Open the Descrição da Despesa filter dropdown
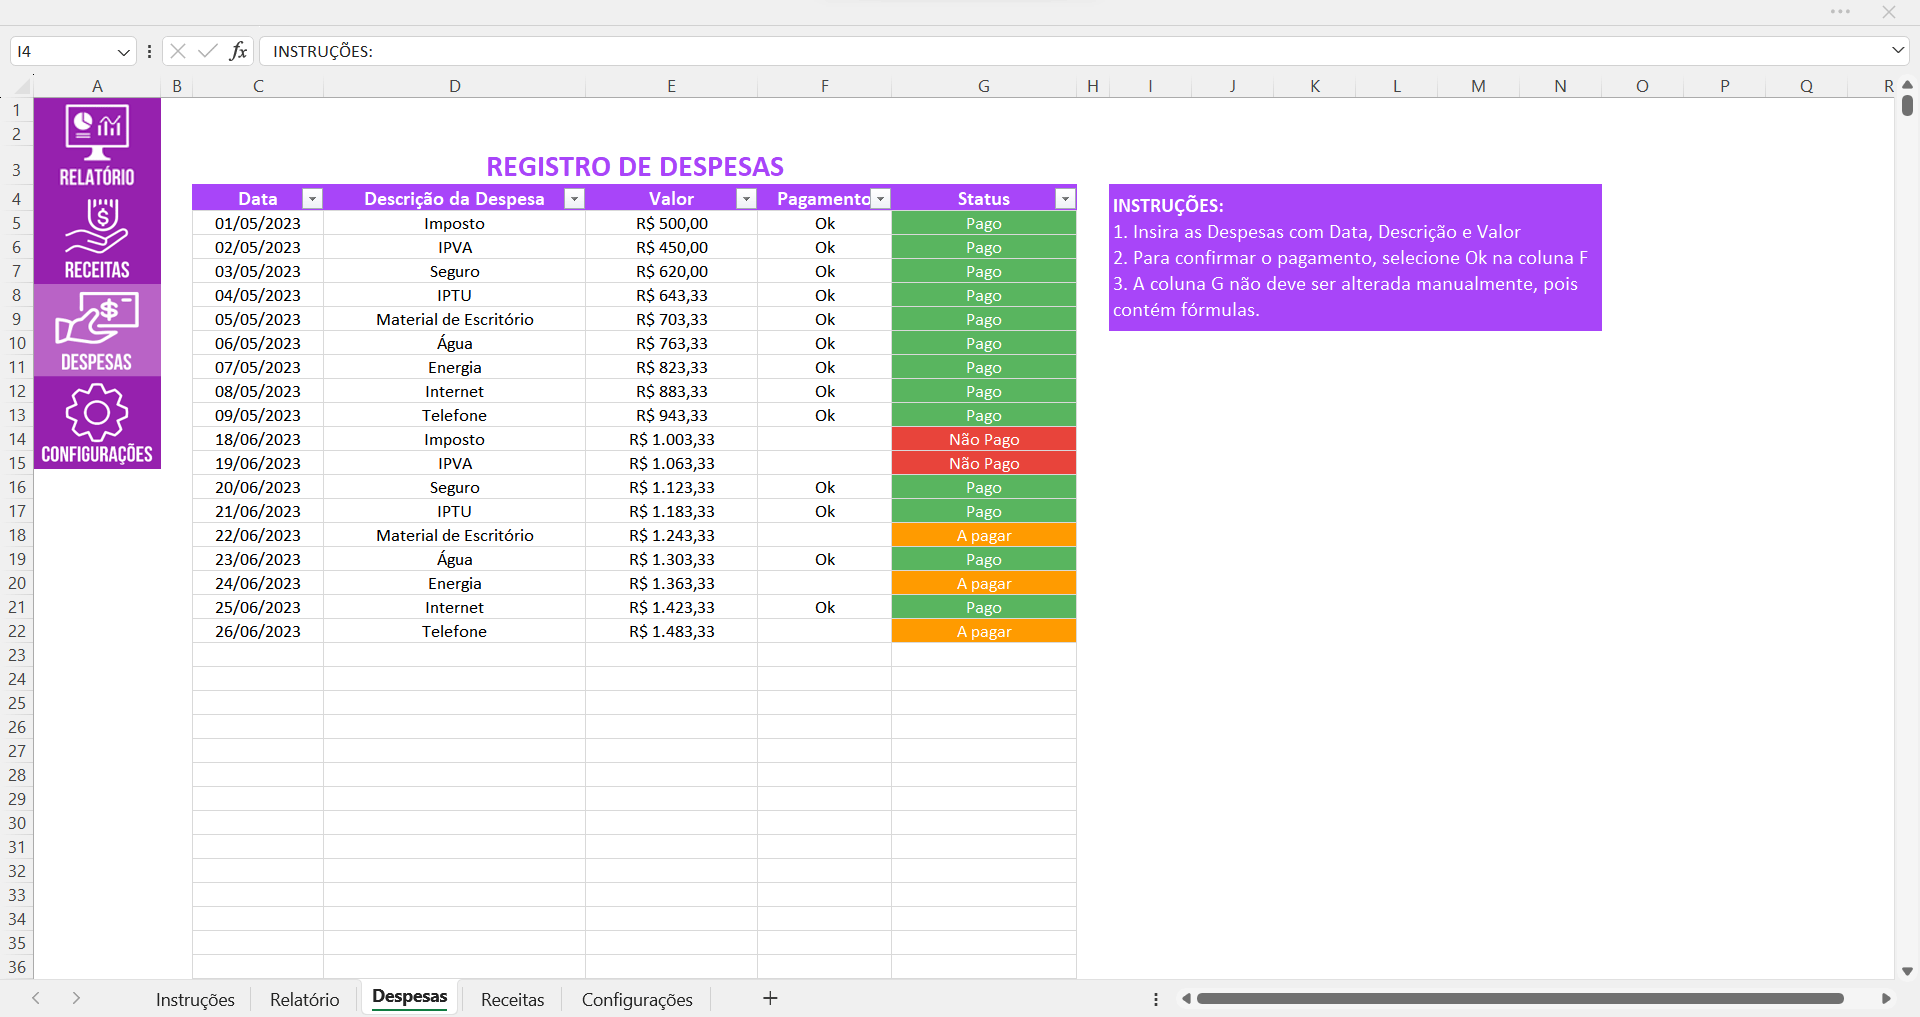Viewport: 1920px width, 1017px height. click(574, 199)
